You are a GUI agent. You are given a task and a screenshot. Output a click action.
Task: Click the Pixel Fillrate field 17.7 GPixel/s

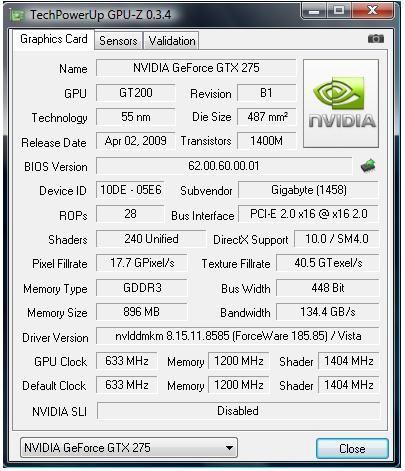[x=142, y=263]
